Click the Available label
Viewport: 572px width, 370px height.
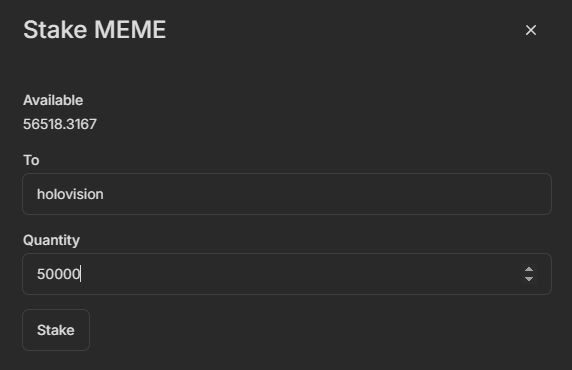tap(53, 100)
